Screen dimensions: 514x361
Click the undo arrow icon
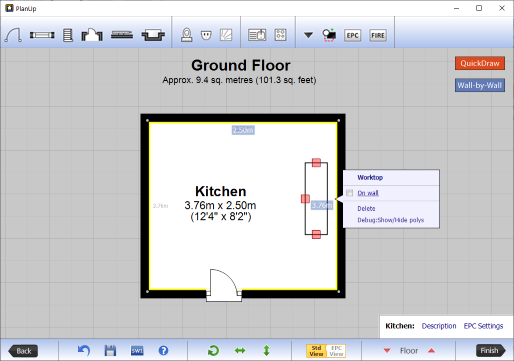click(84, 350)
